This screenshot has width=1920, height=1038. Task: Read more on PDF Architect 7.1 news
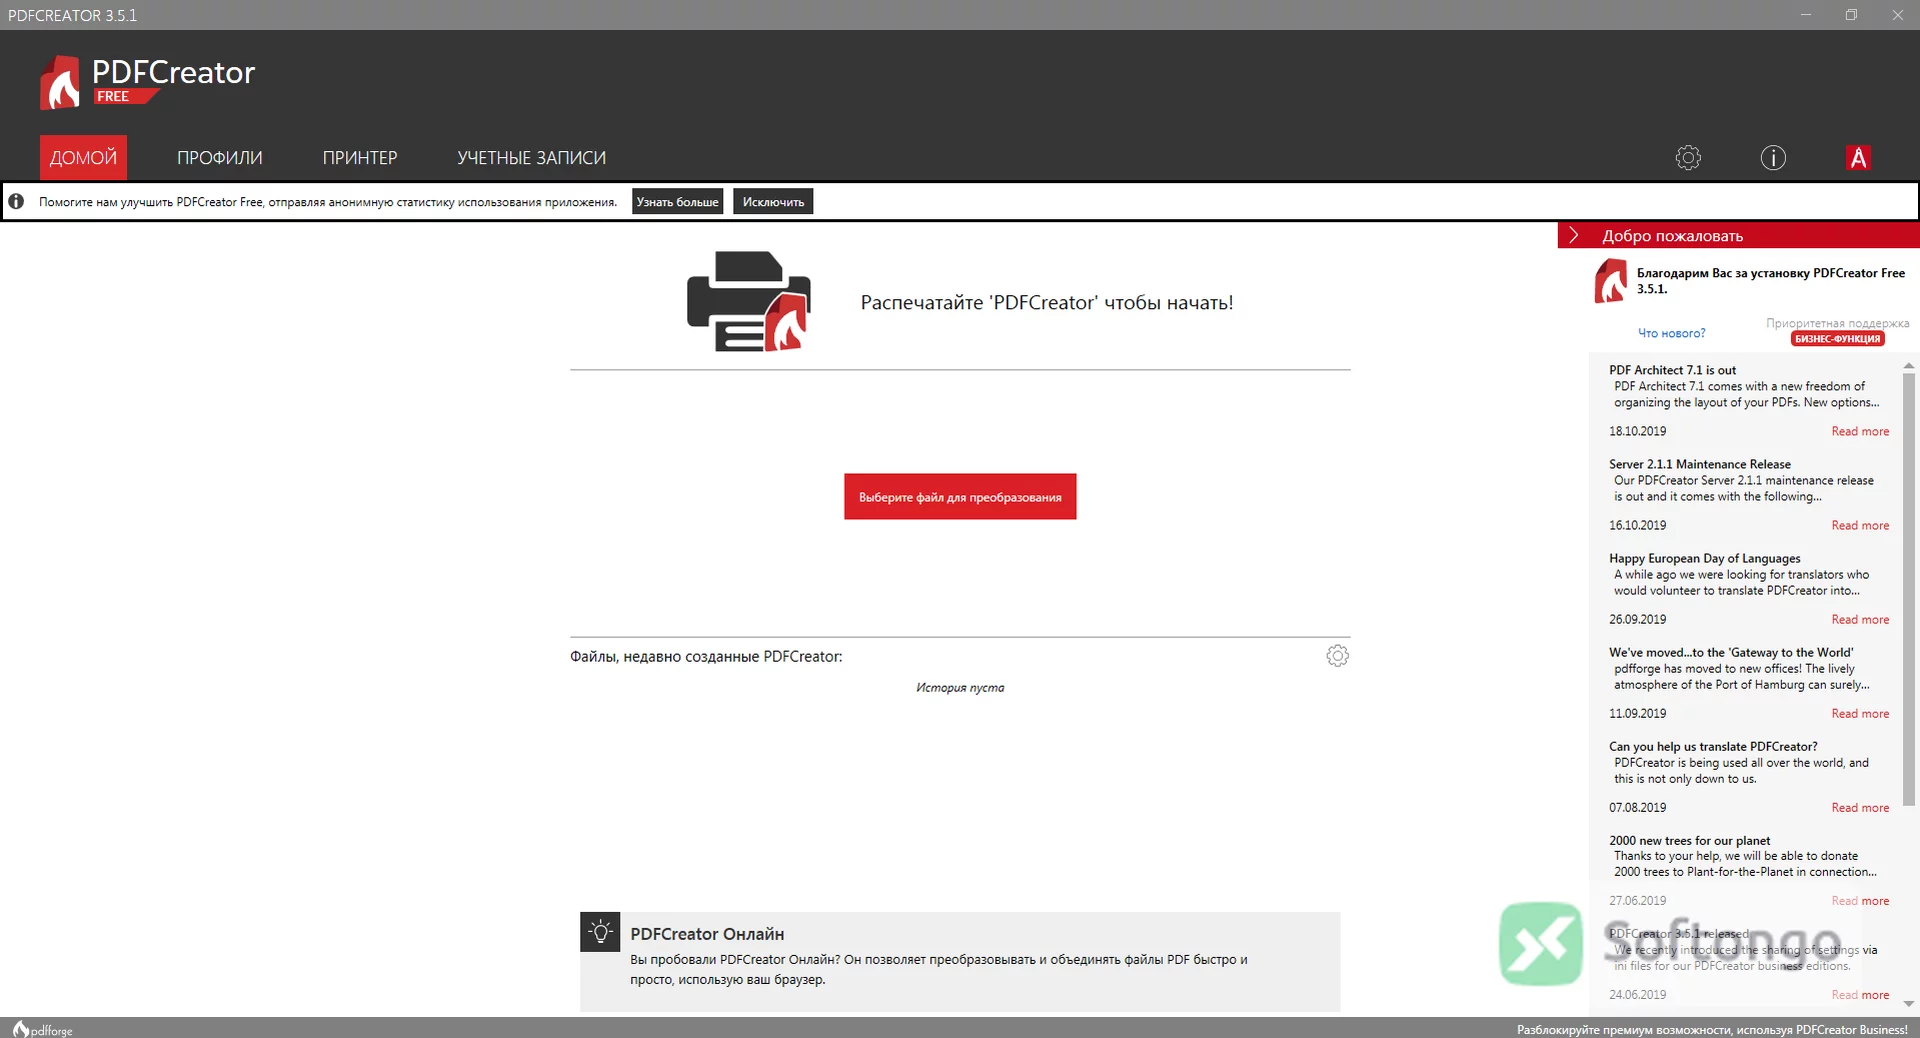[x=1860, y=431]
